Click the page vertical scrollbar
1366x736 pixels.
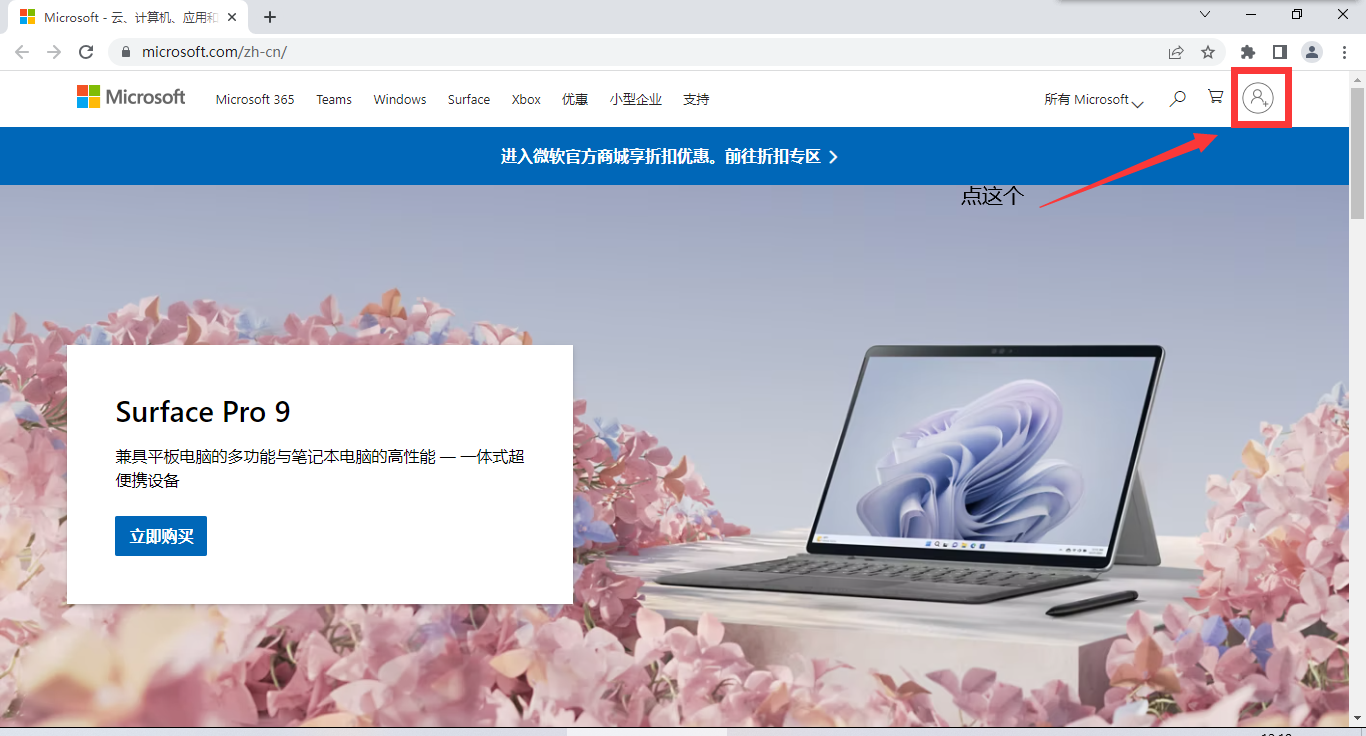pos(1357,400)
